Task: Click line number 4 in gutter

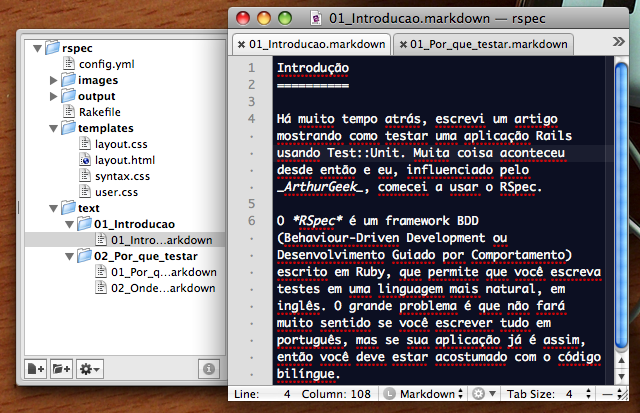Action: [x=252, y=119]
